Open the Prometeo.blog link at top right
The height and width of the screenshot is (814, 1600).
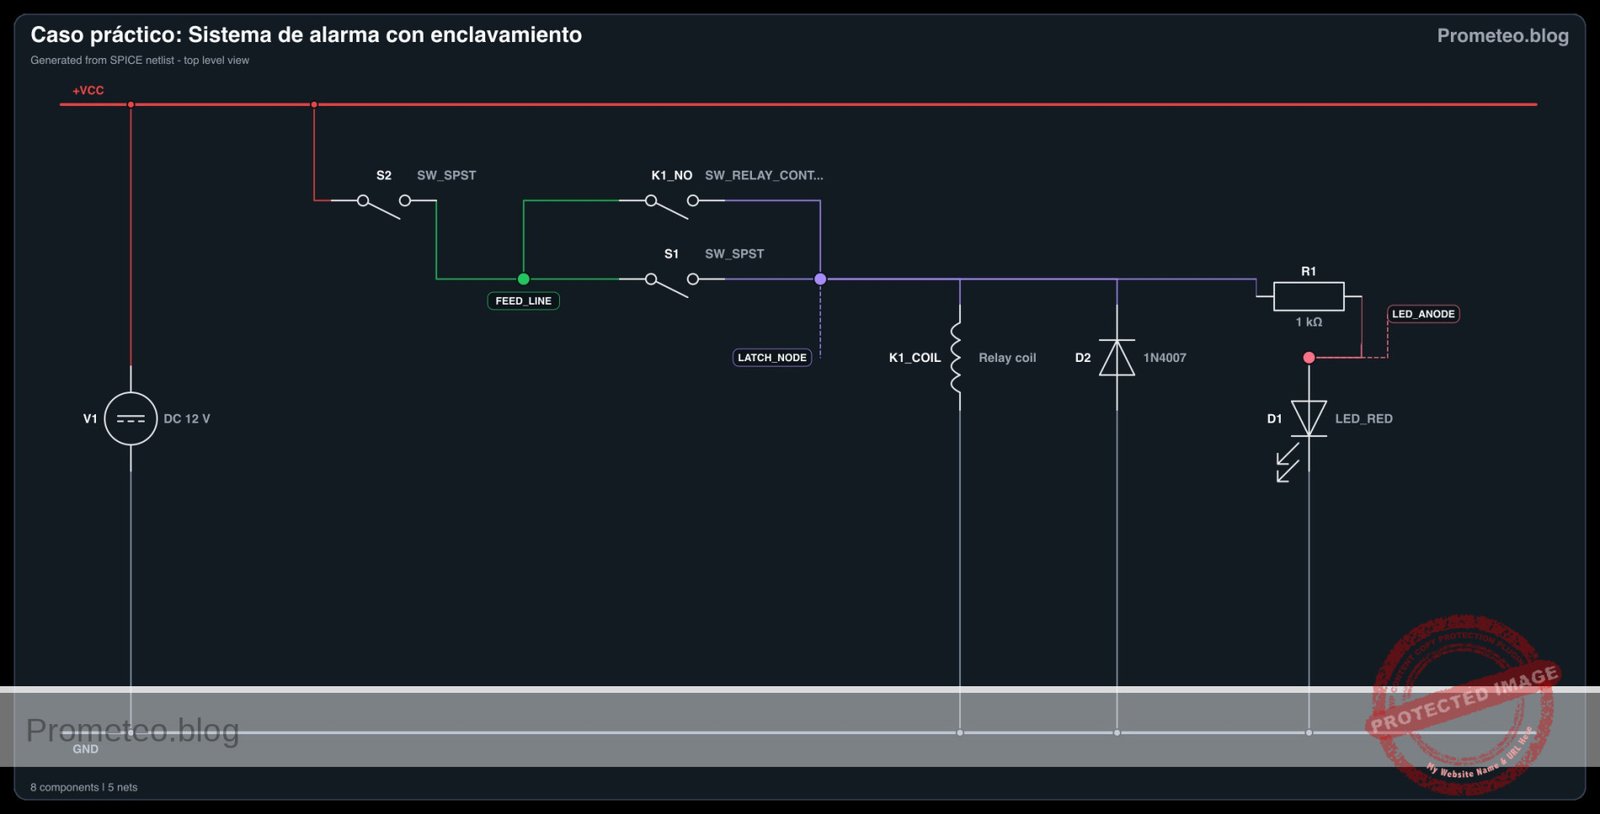(x=1503, y=36)
